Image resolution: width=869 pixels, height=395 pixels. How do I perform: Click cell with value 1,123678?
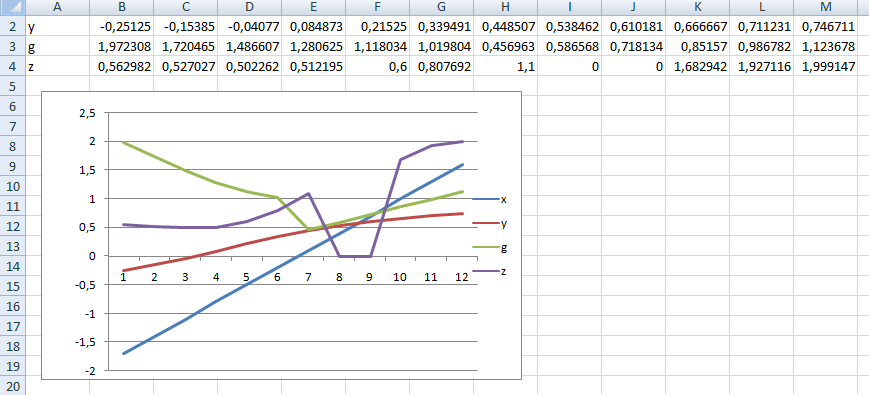(x=826, y=45)
